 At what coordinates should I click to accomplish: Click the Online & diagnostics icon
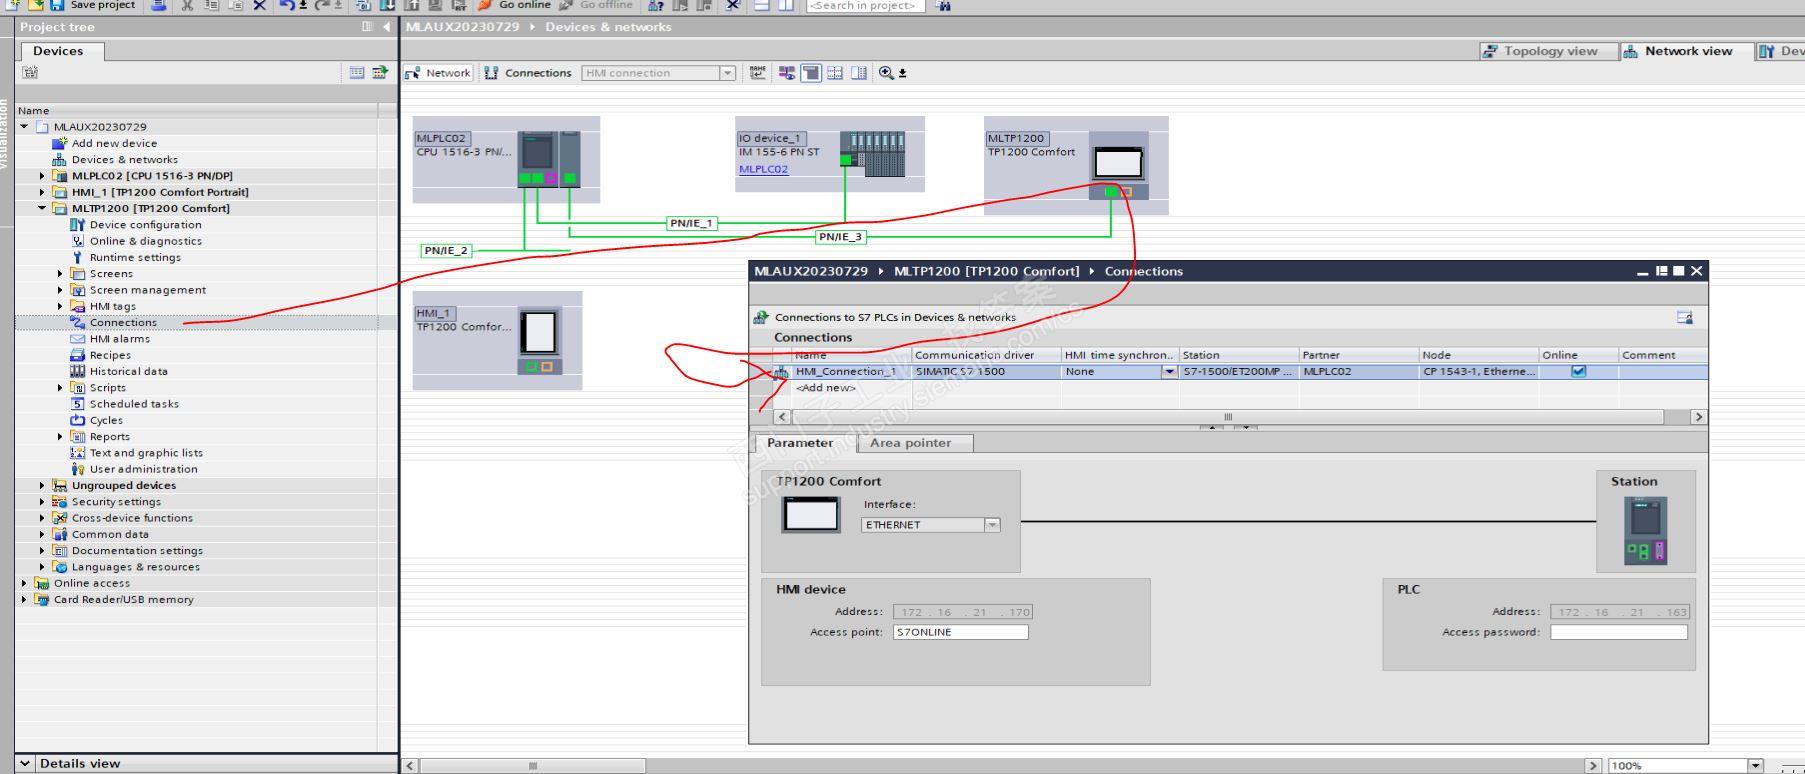(77, 241)
